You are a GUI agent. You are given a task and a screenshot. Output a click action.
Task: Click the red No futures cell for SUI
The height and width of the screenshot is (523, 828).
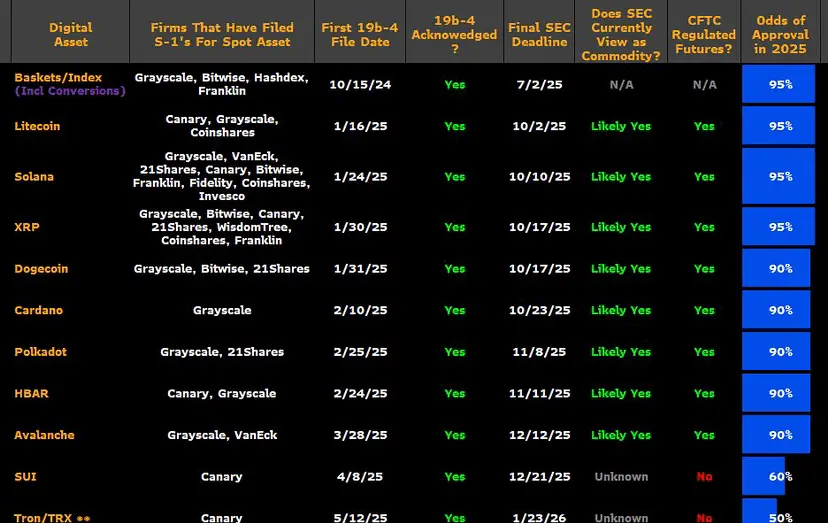pyautogui.click(x=704, y=477)
